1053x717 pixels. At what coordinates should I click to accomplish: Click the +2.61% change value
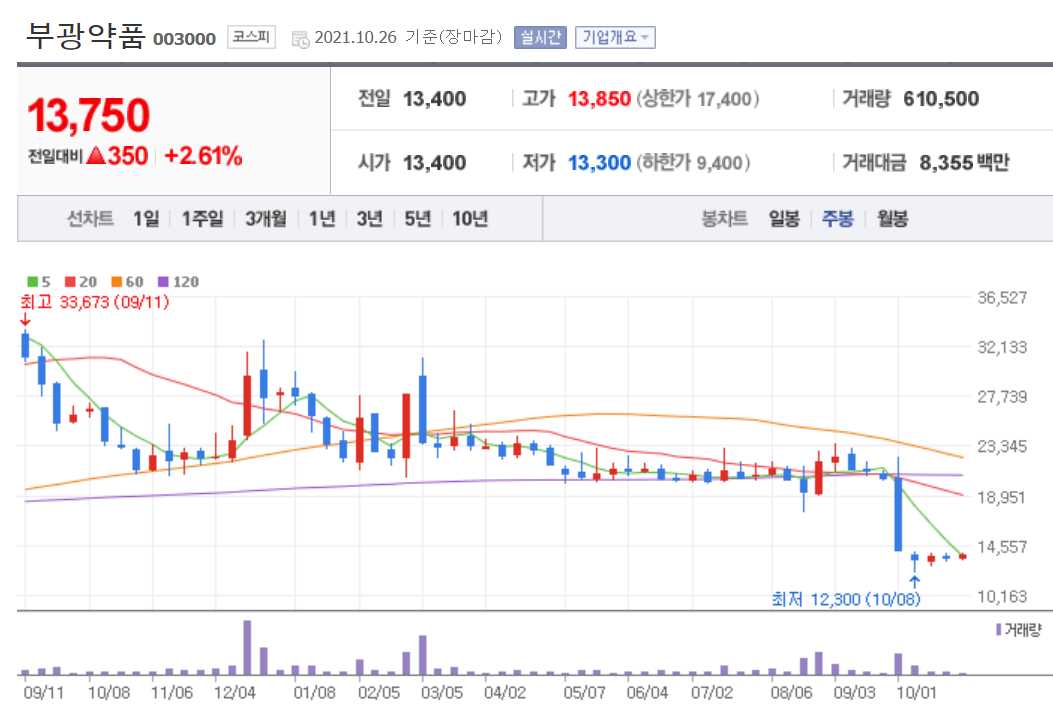click(x=203, y=156)
